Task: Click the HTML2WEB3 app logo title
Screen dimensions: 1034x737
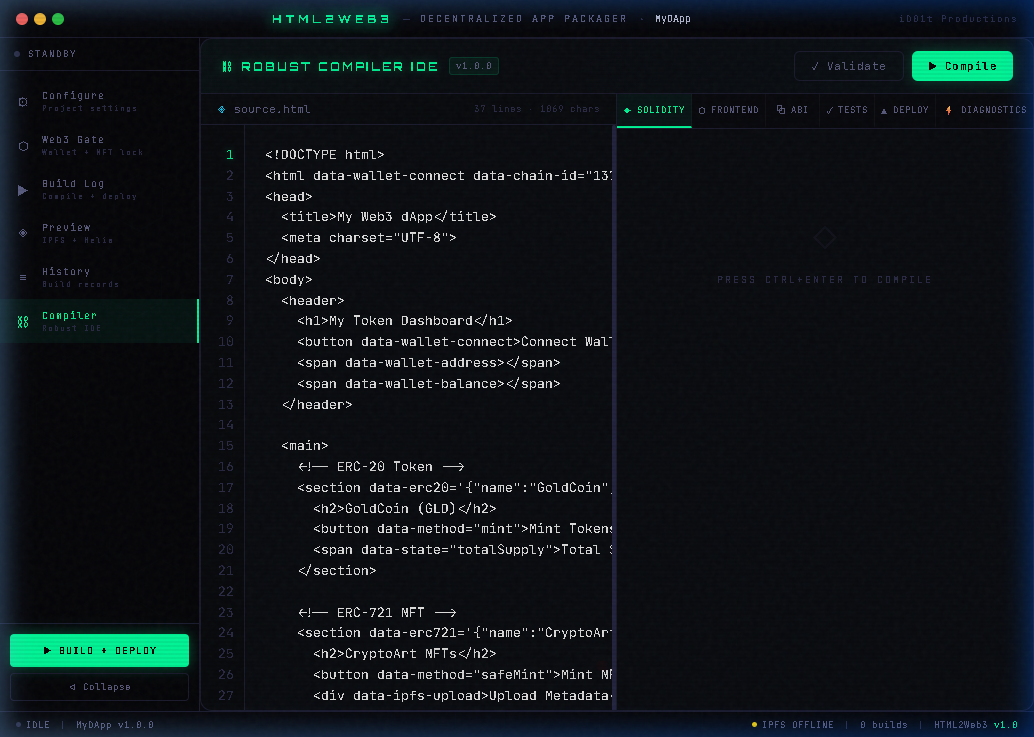Action: (x=331, y=19)
